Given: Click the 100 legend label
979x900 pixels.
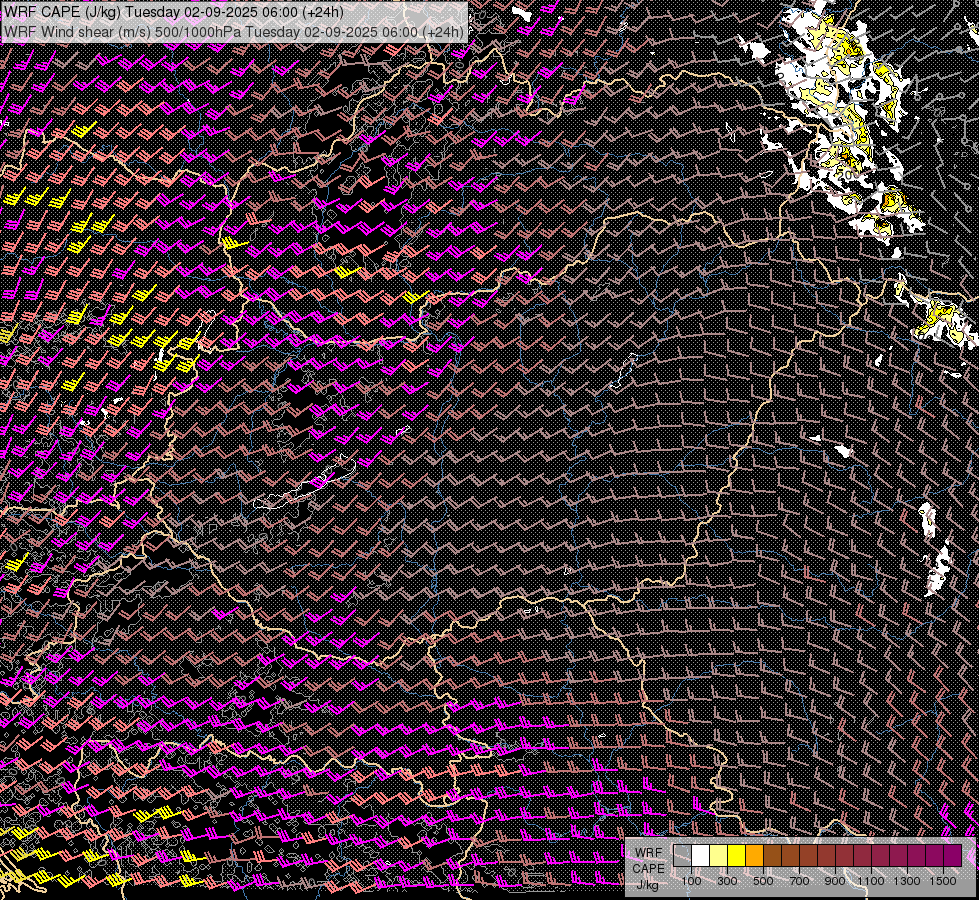Looking at the screenshot, I should tap(691, 881).
